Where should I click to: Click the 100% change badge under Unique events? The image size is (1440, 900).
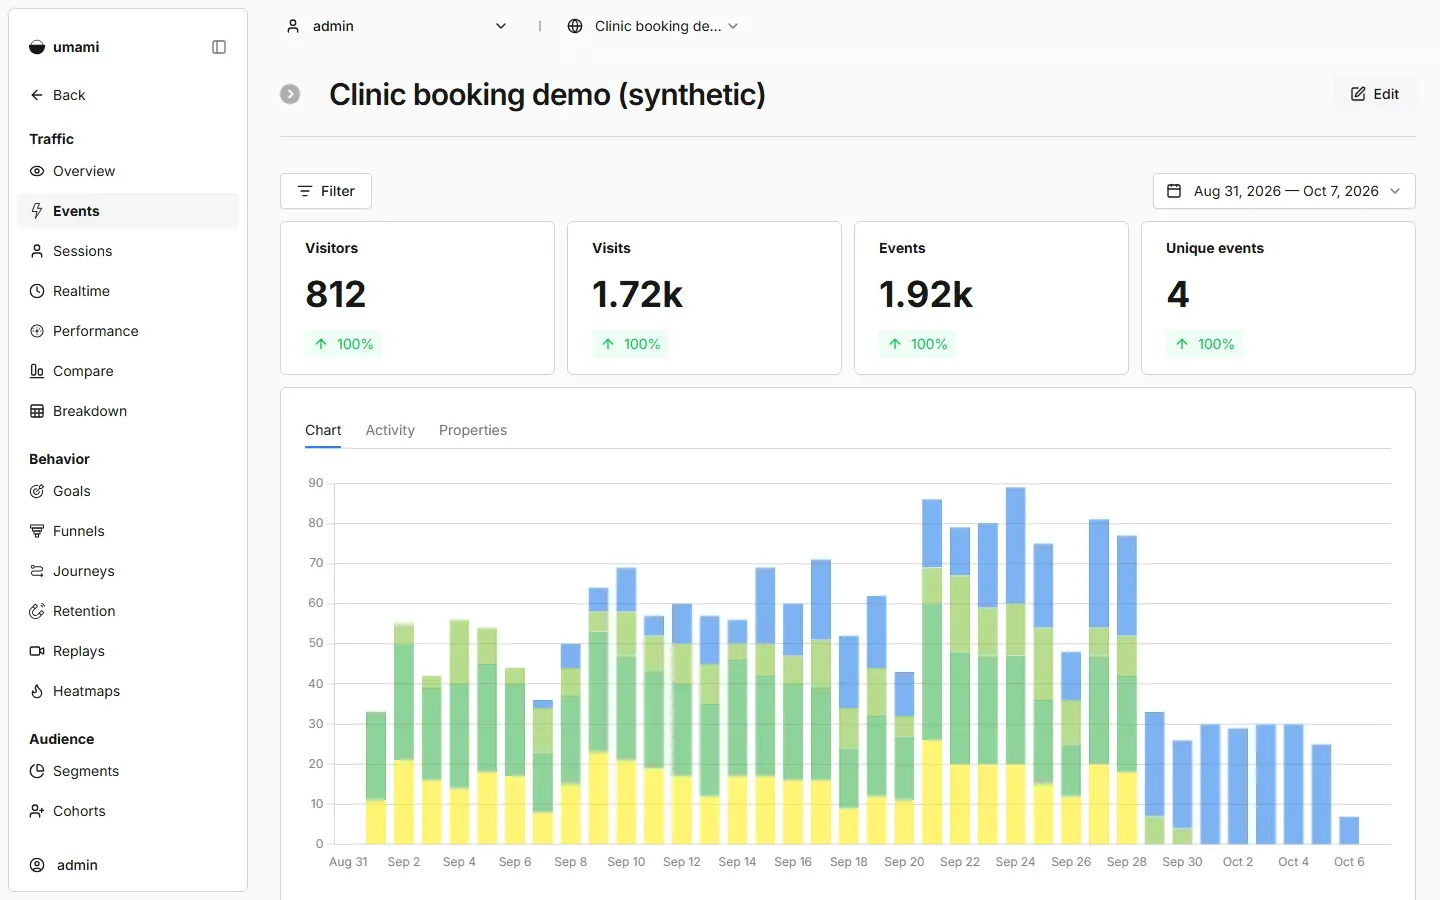1205,344
